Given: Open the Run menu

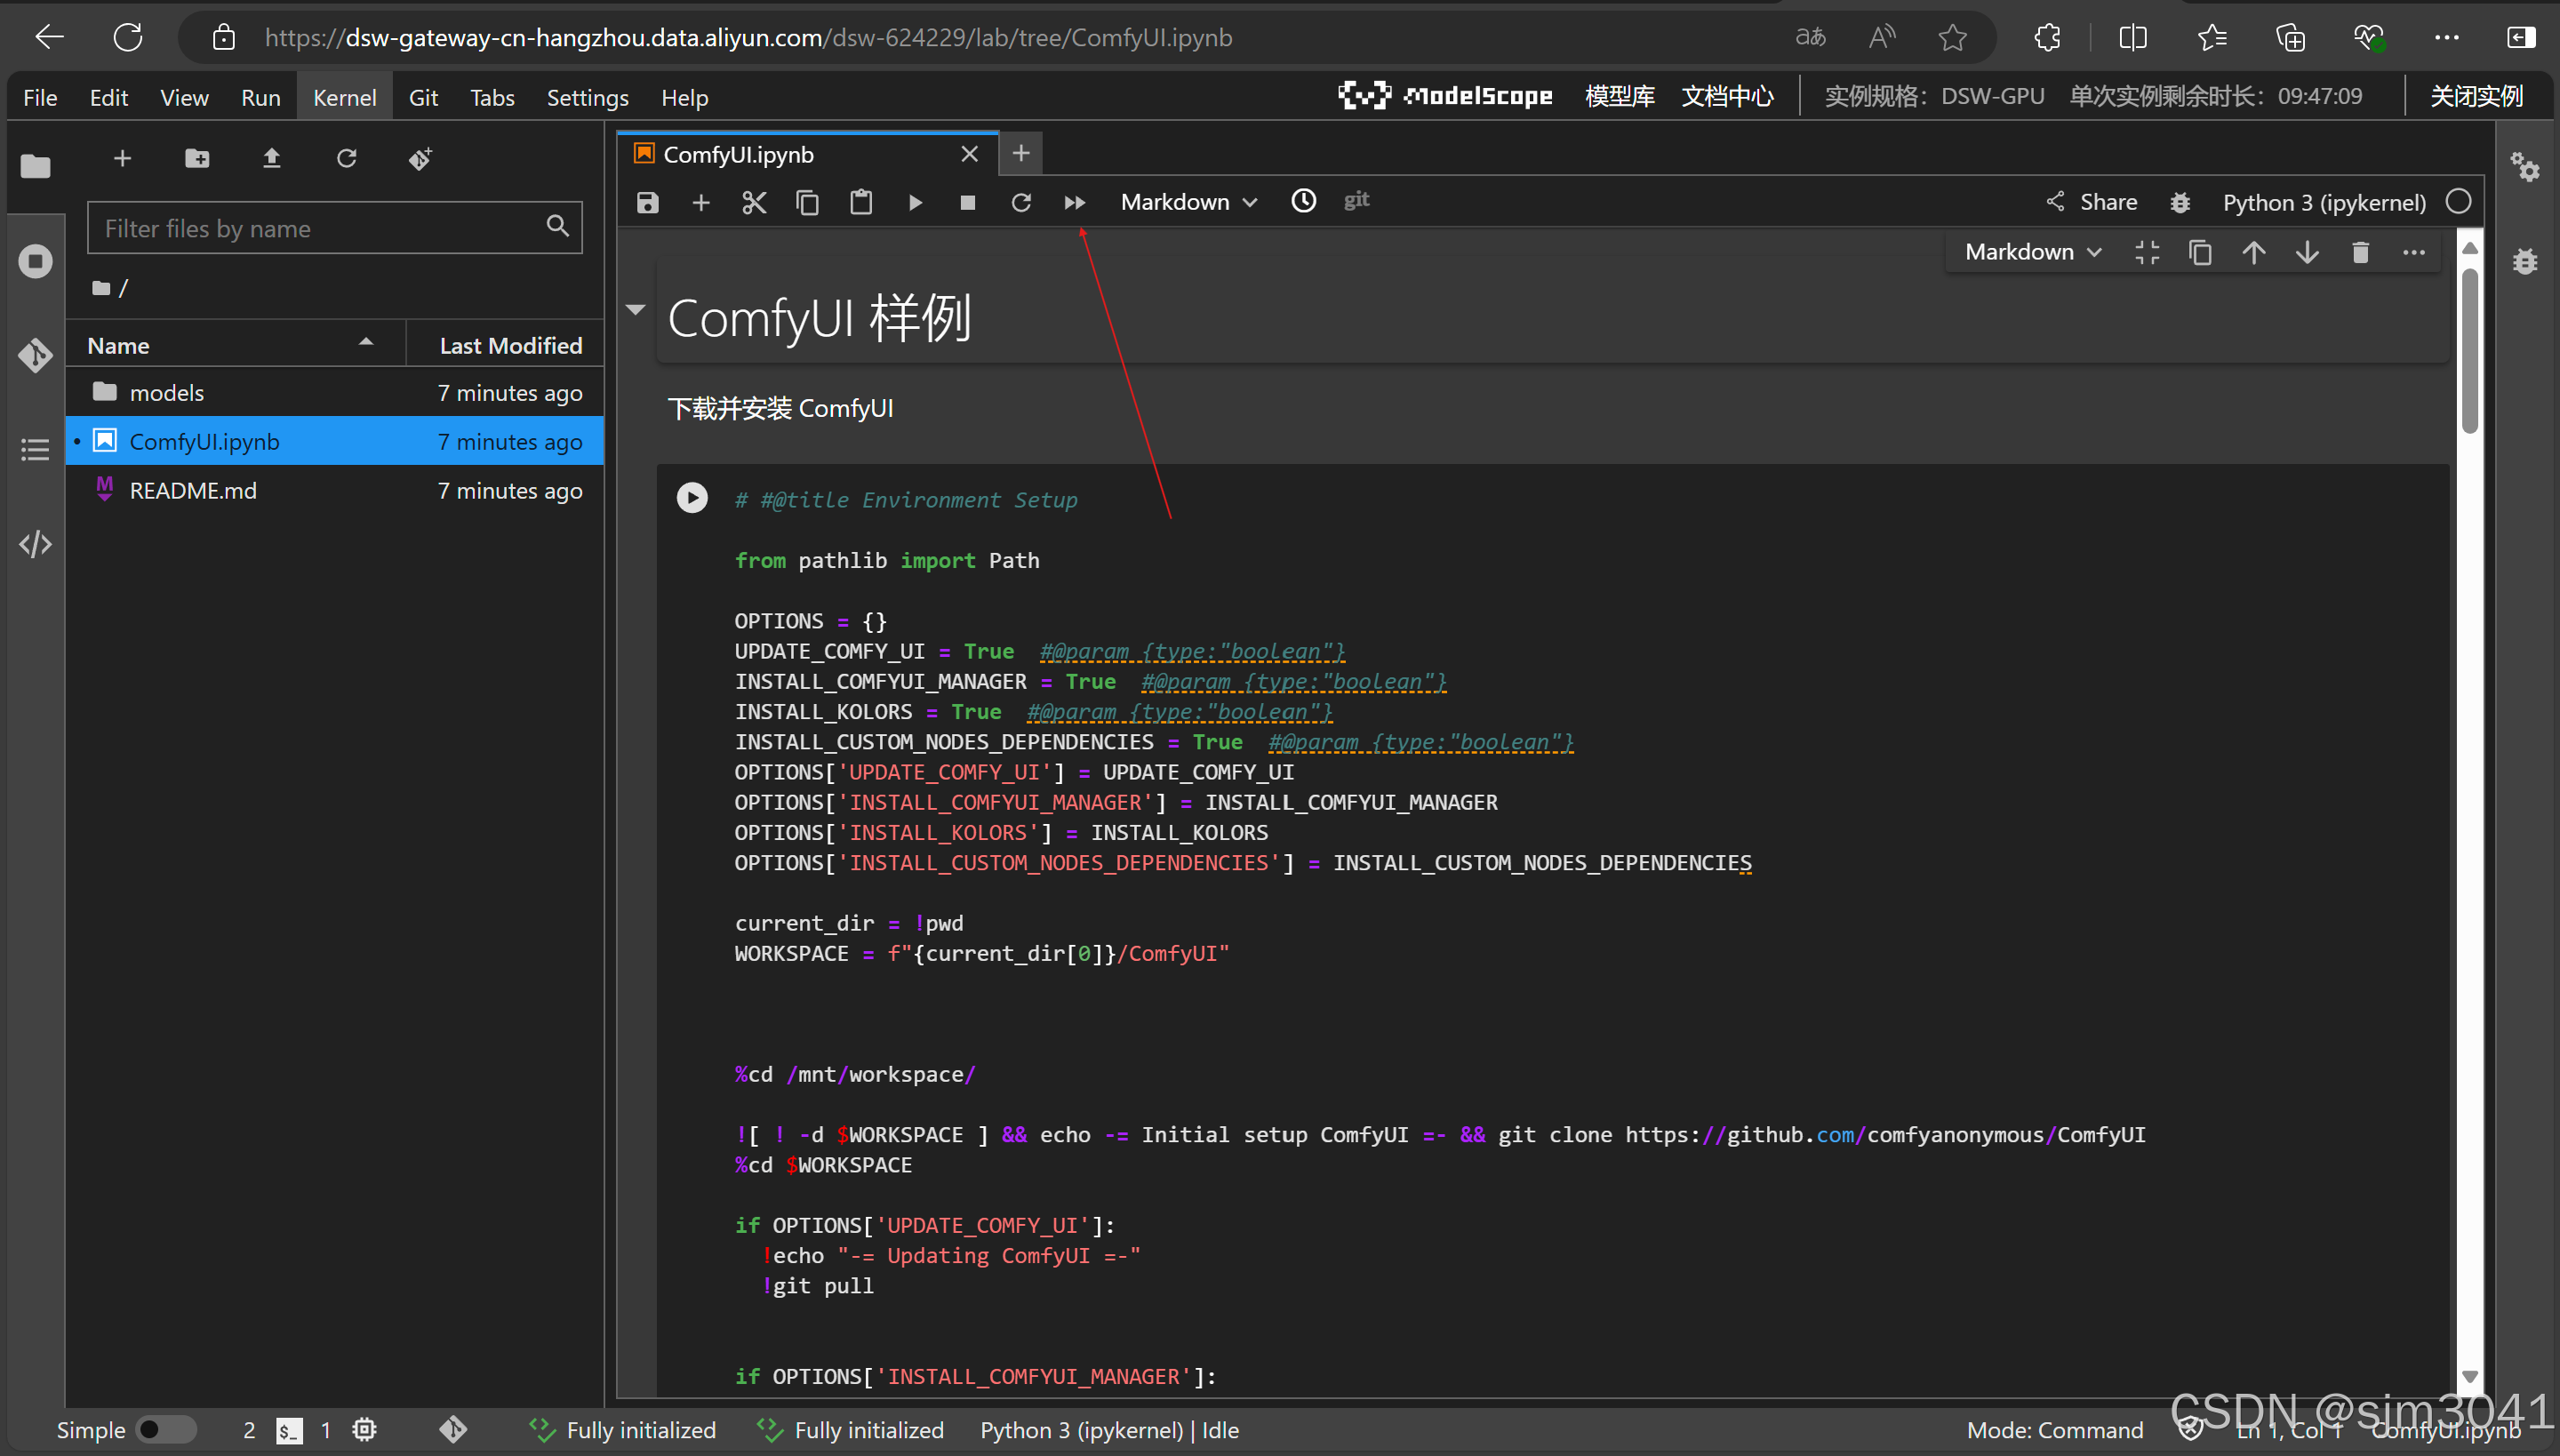Looking at the screenshot, I should [x=260, y=97].
